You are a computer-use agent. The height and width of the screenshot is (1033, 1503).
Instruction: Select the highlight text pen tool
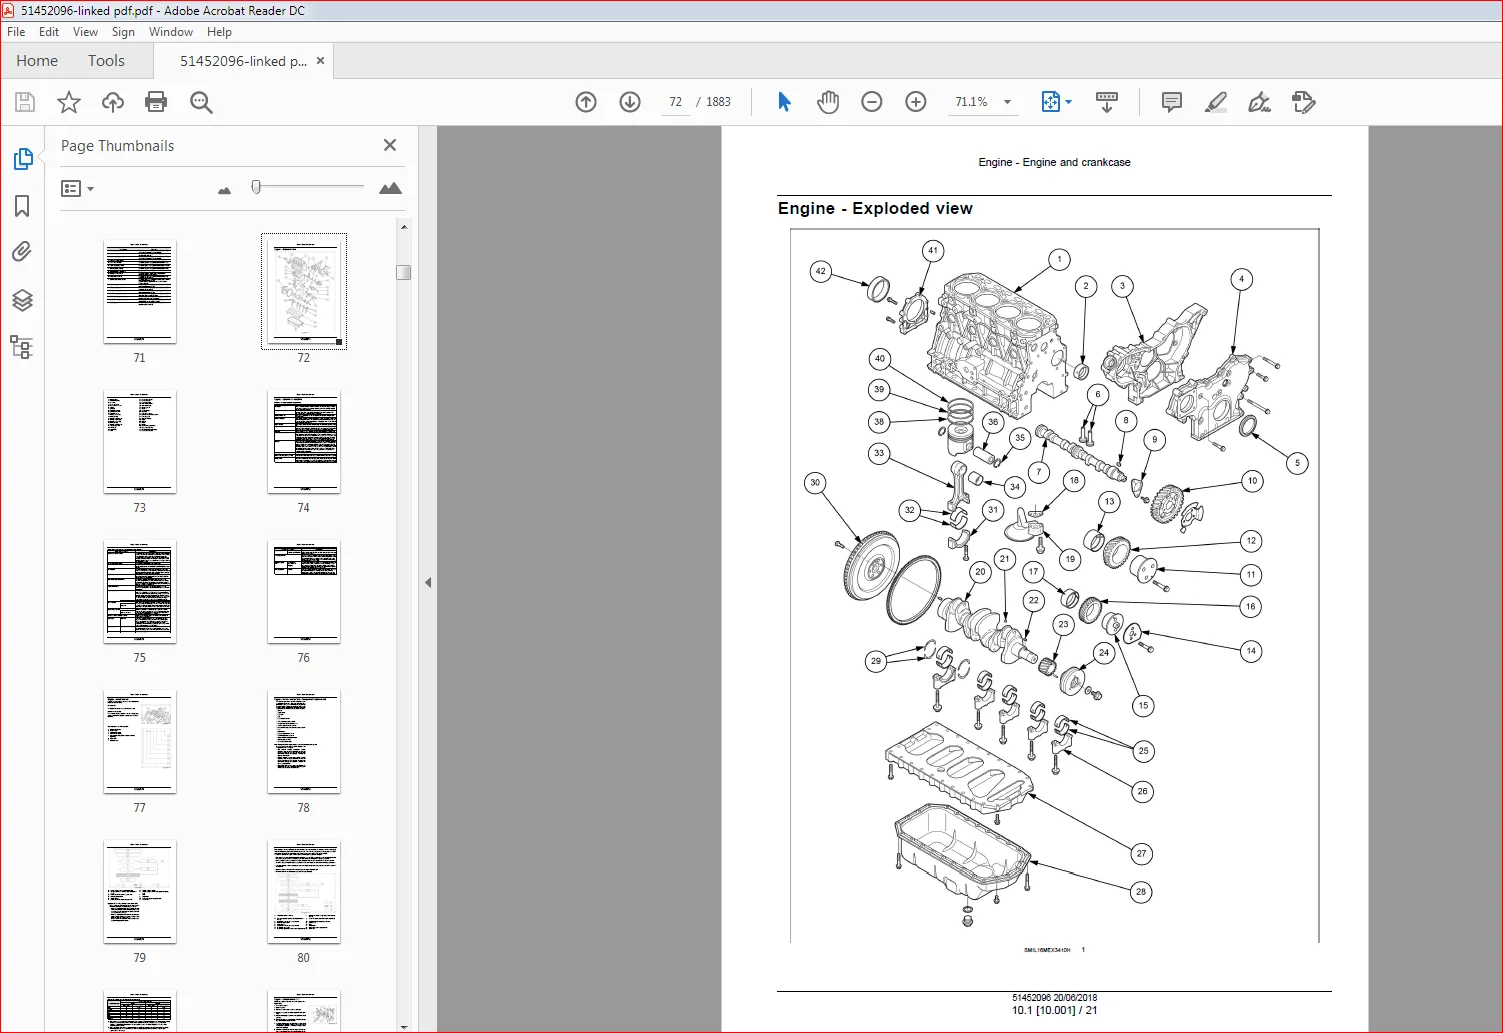pos(1216,102)
